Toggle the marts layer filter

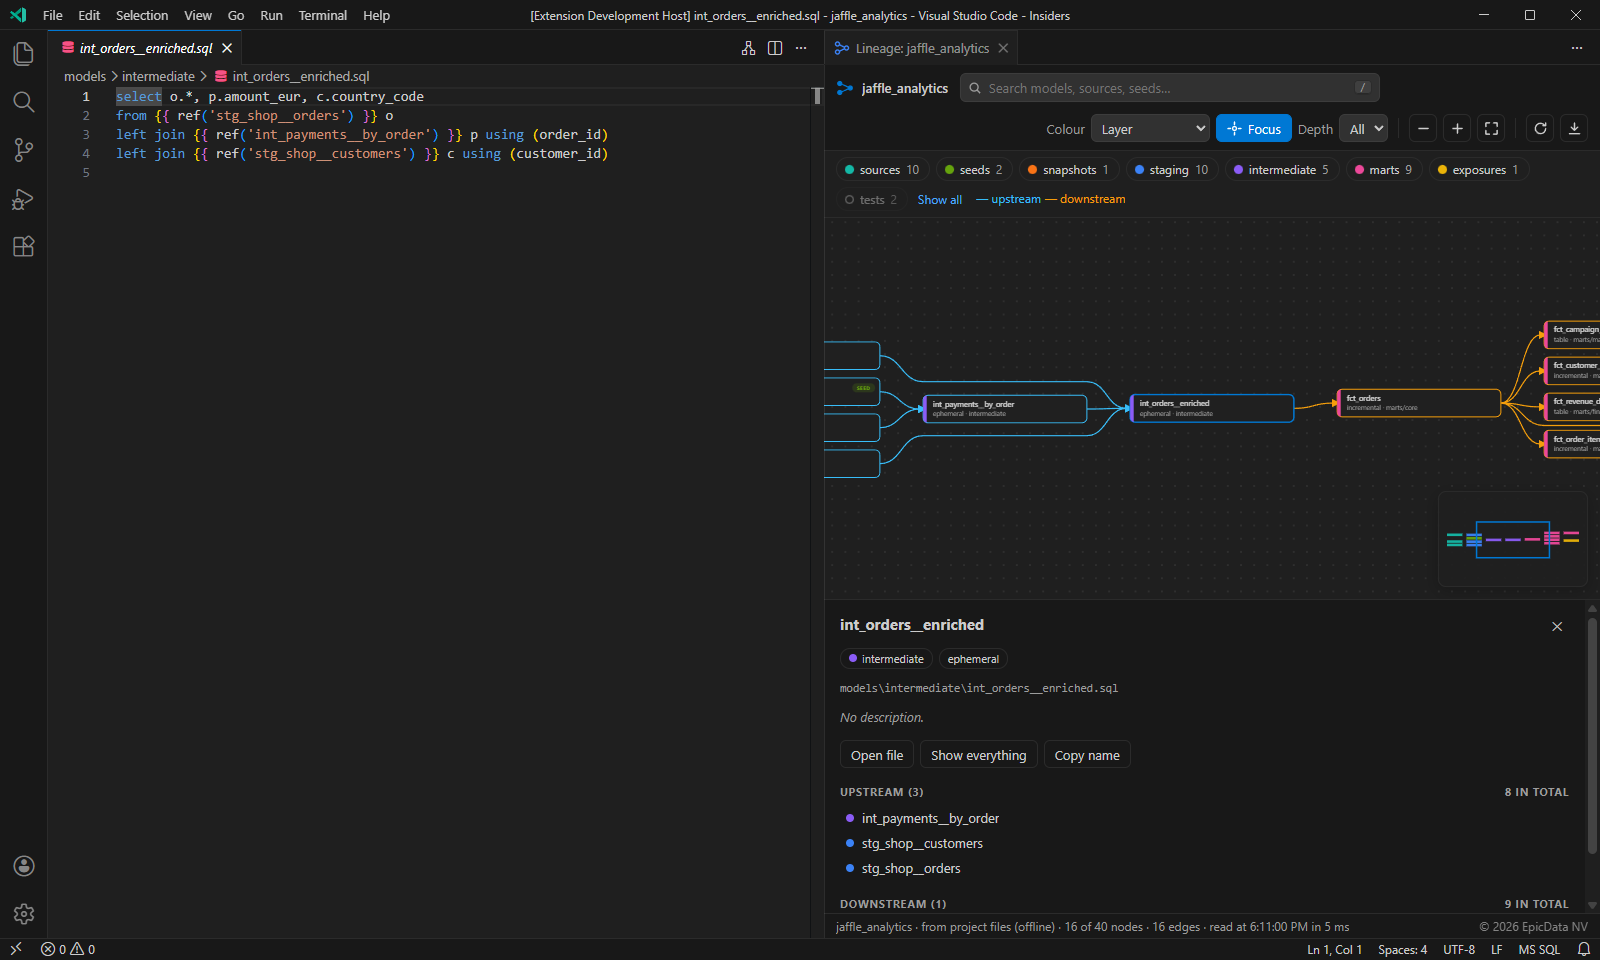point(1383,170)
